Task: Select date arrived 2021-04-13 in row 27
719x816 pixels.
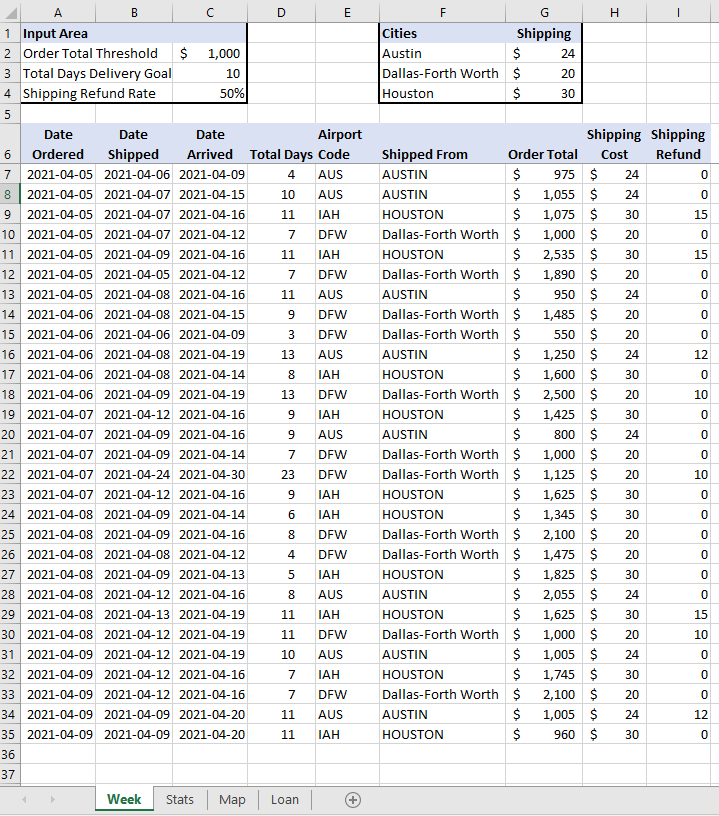Action: tap(210, 575)
